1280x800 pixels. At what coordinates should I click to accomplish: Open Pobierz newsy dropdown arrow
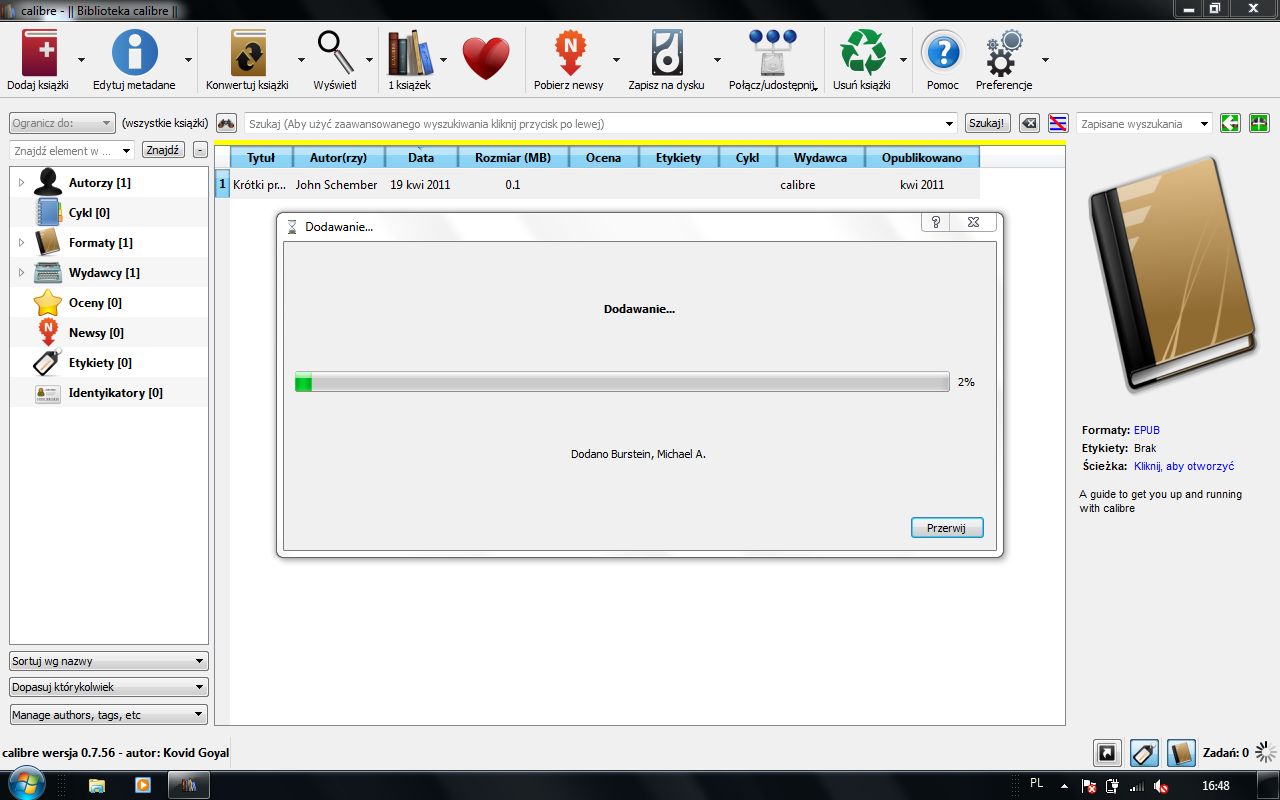[x=617, y=59]
